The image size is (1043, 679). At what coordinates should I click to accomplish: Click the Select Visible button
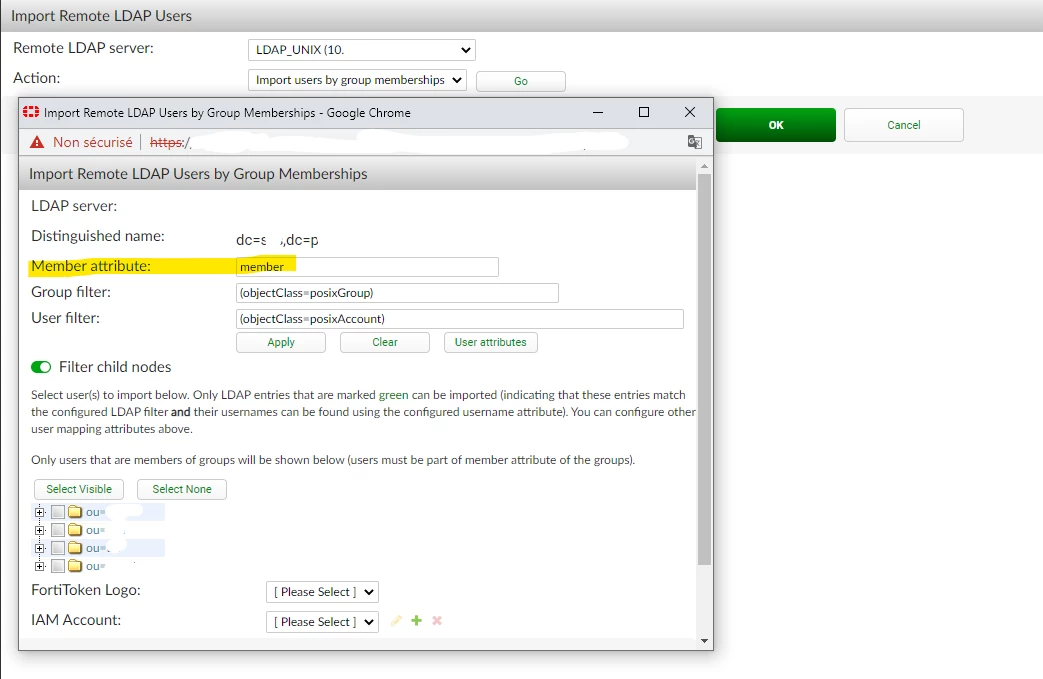tap(79, 489)
